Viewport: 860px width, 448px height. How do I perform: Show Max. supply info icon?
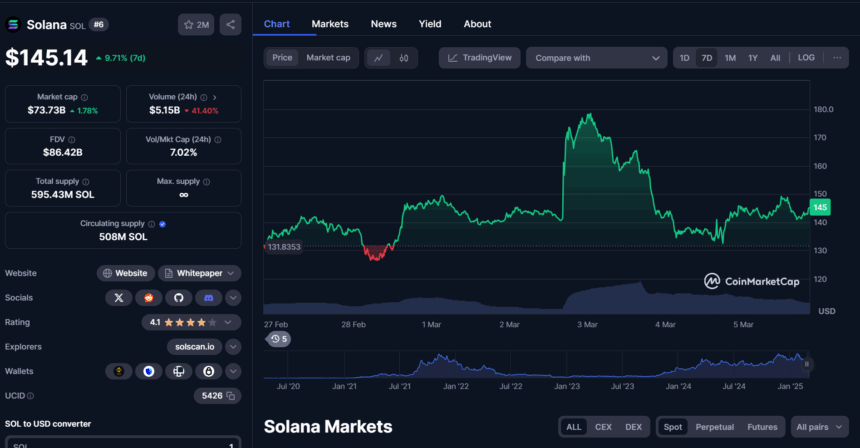coord(206,182)
